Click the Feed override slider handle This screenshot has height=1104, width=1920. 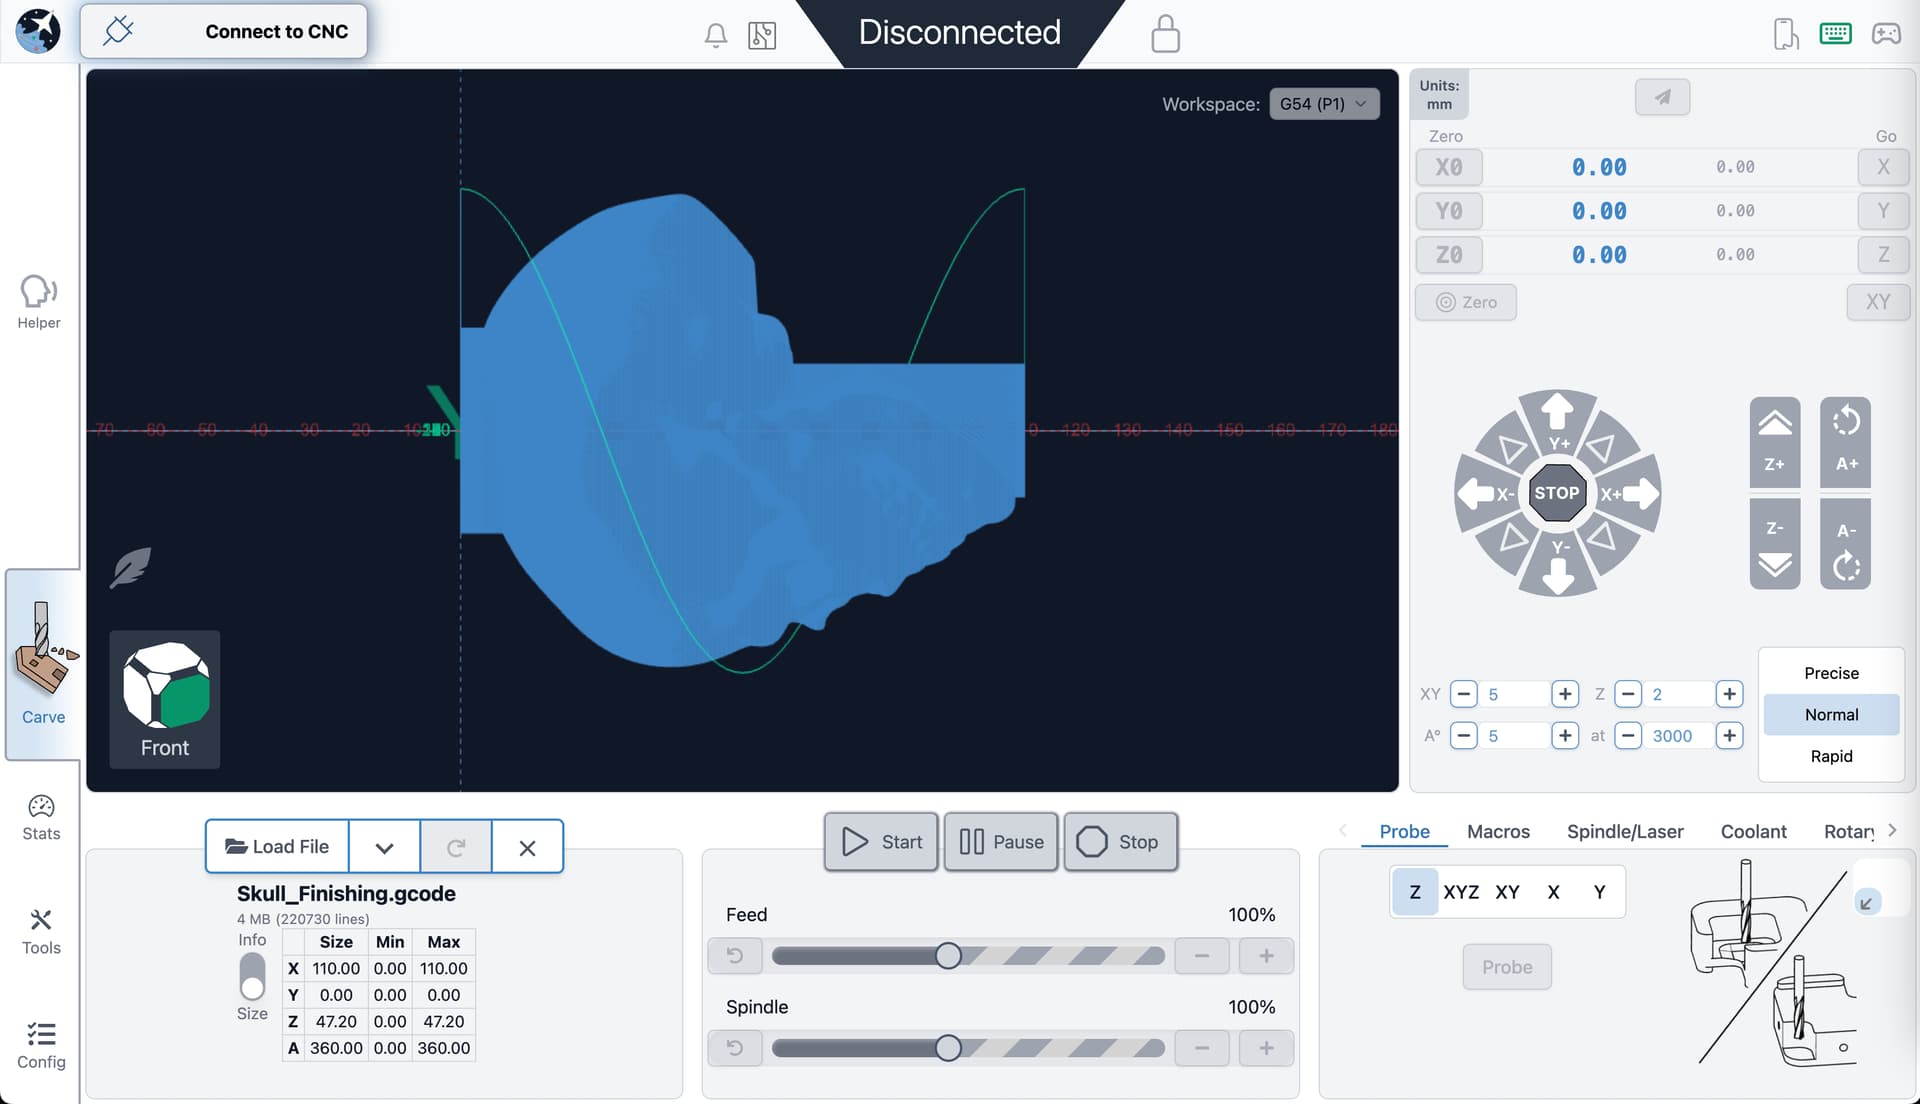tap(948, 956)
